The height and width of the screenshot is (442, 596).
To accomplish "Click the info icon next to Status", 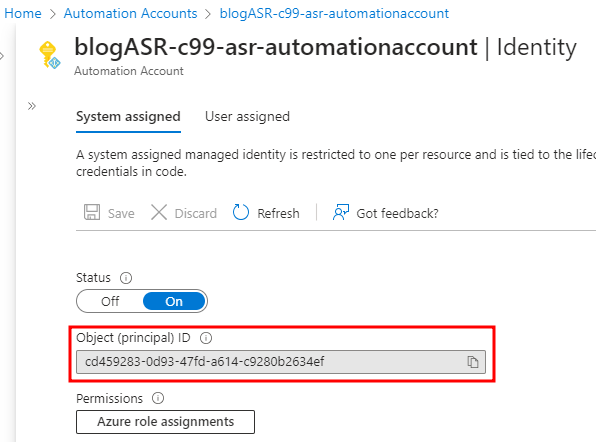I will (x=126, y=278).
